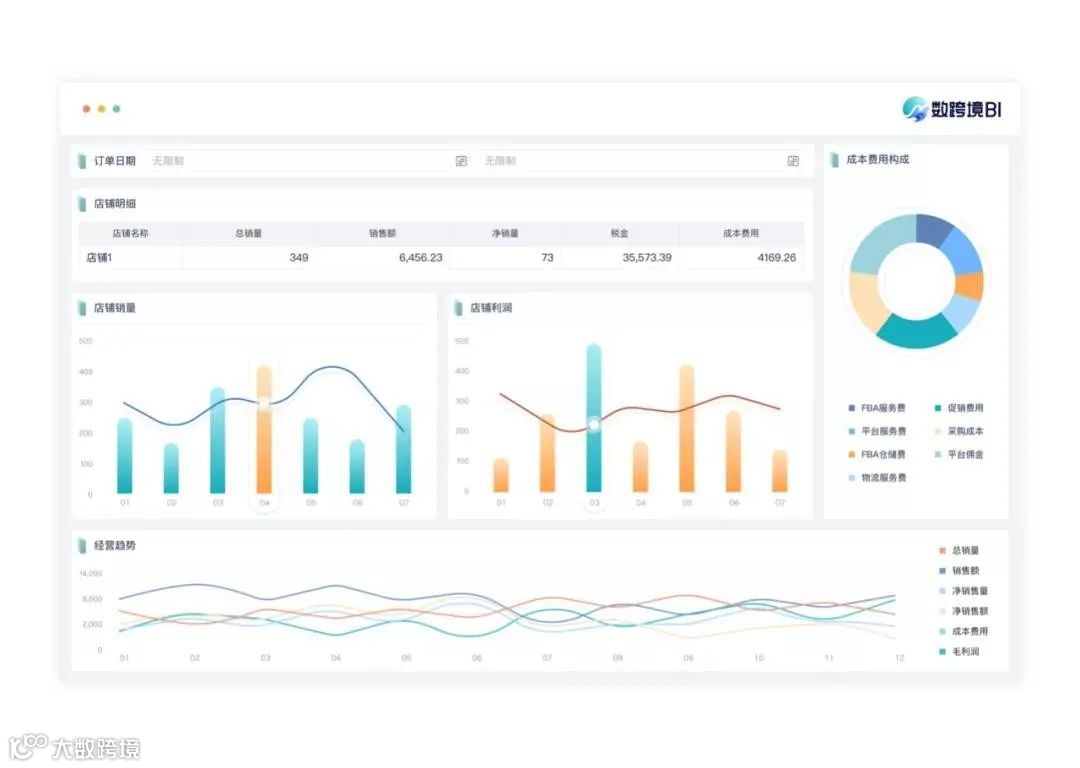The image size is (1080, 768).
Task: Select the orange donut segment
Action: pos(970,286)
